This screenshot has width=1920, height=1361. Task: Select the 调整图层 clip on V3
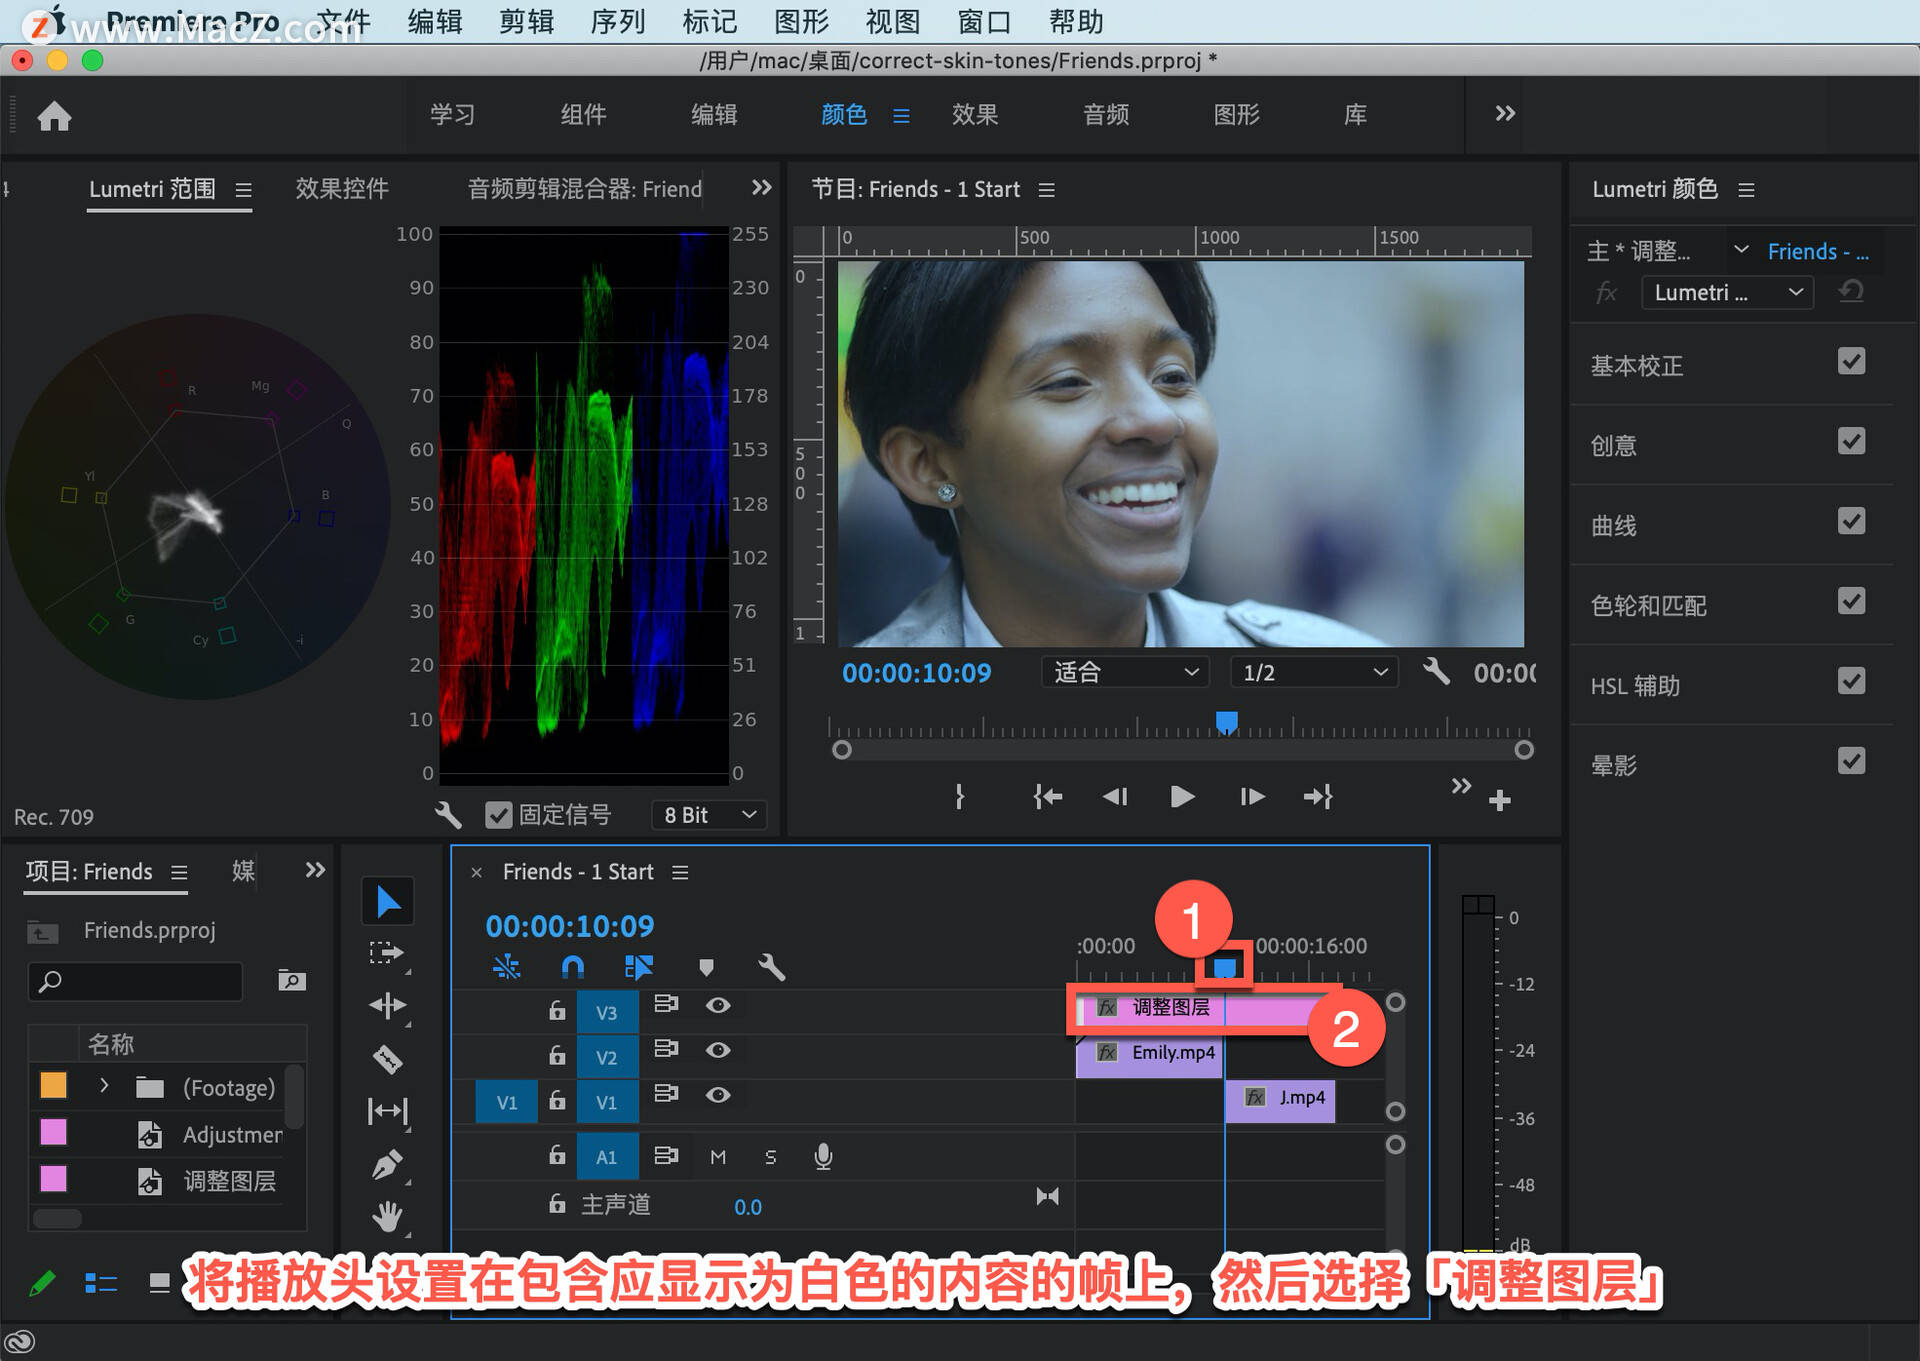coord(1170,1008)
